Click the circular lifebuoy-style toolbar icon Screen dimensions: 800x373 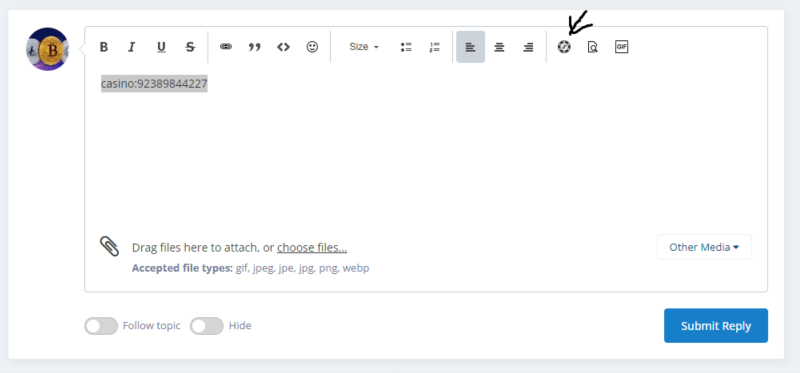[564, 47]
